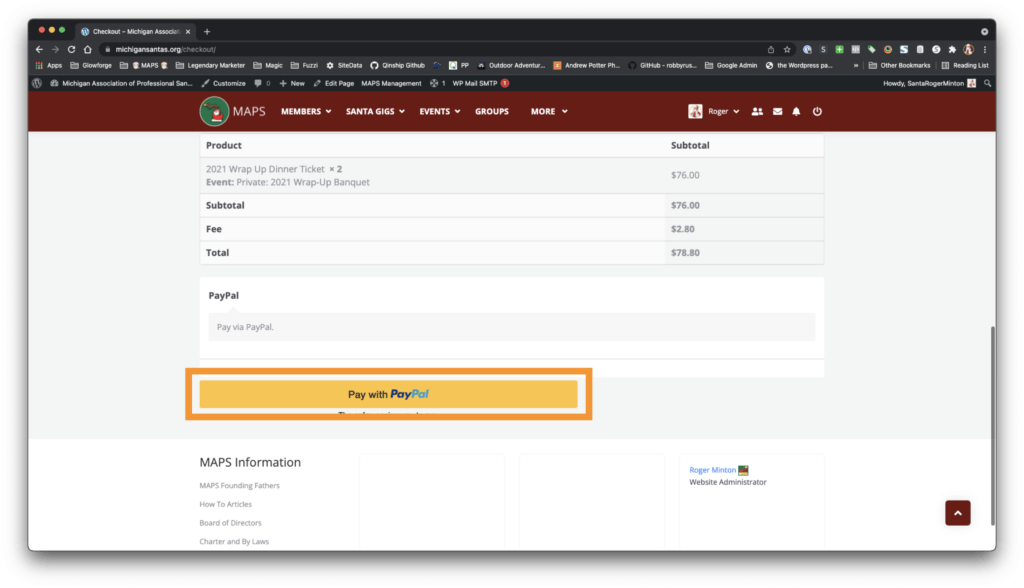Viewport: 1024px width, 588px height.
Task: Open MAPS Founding Fathers link
Action: tap(240, 485)
